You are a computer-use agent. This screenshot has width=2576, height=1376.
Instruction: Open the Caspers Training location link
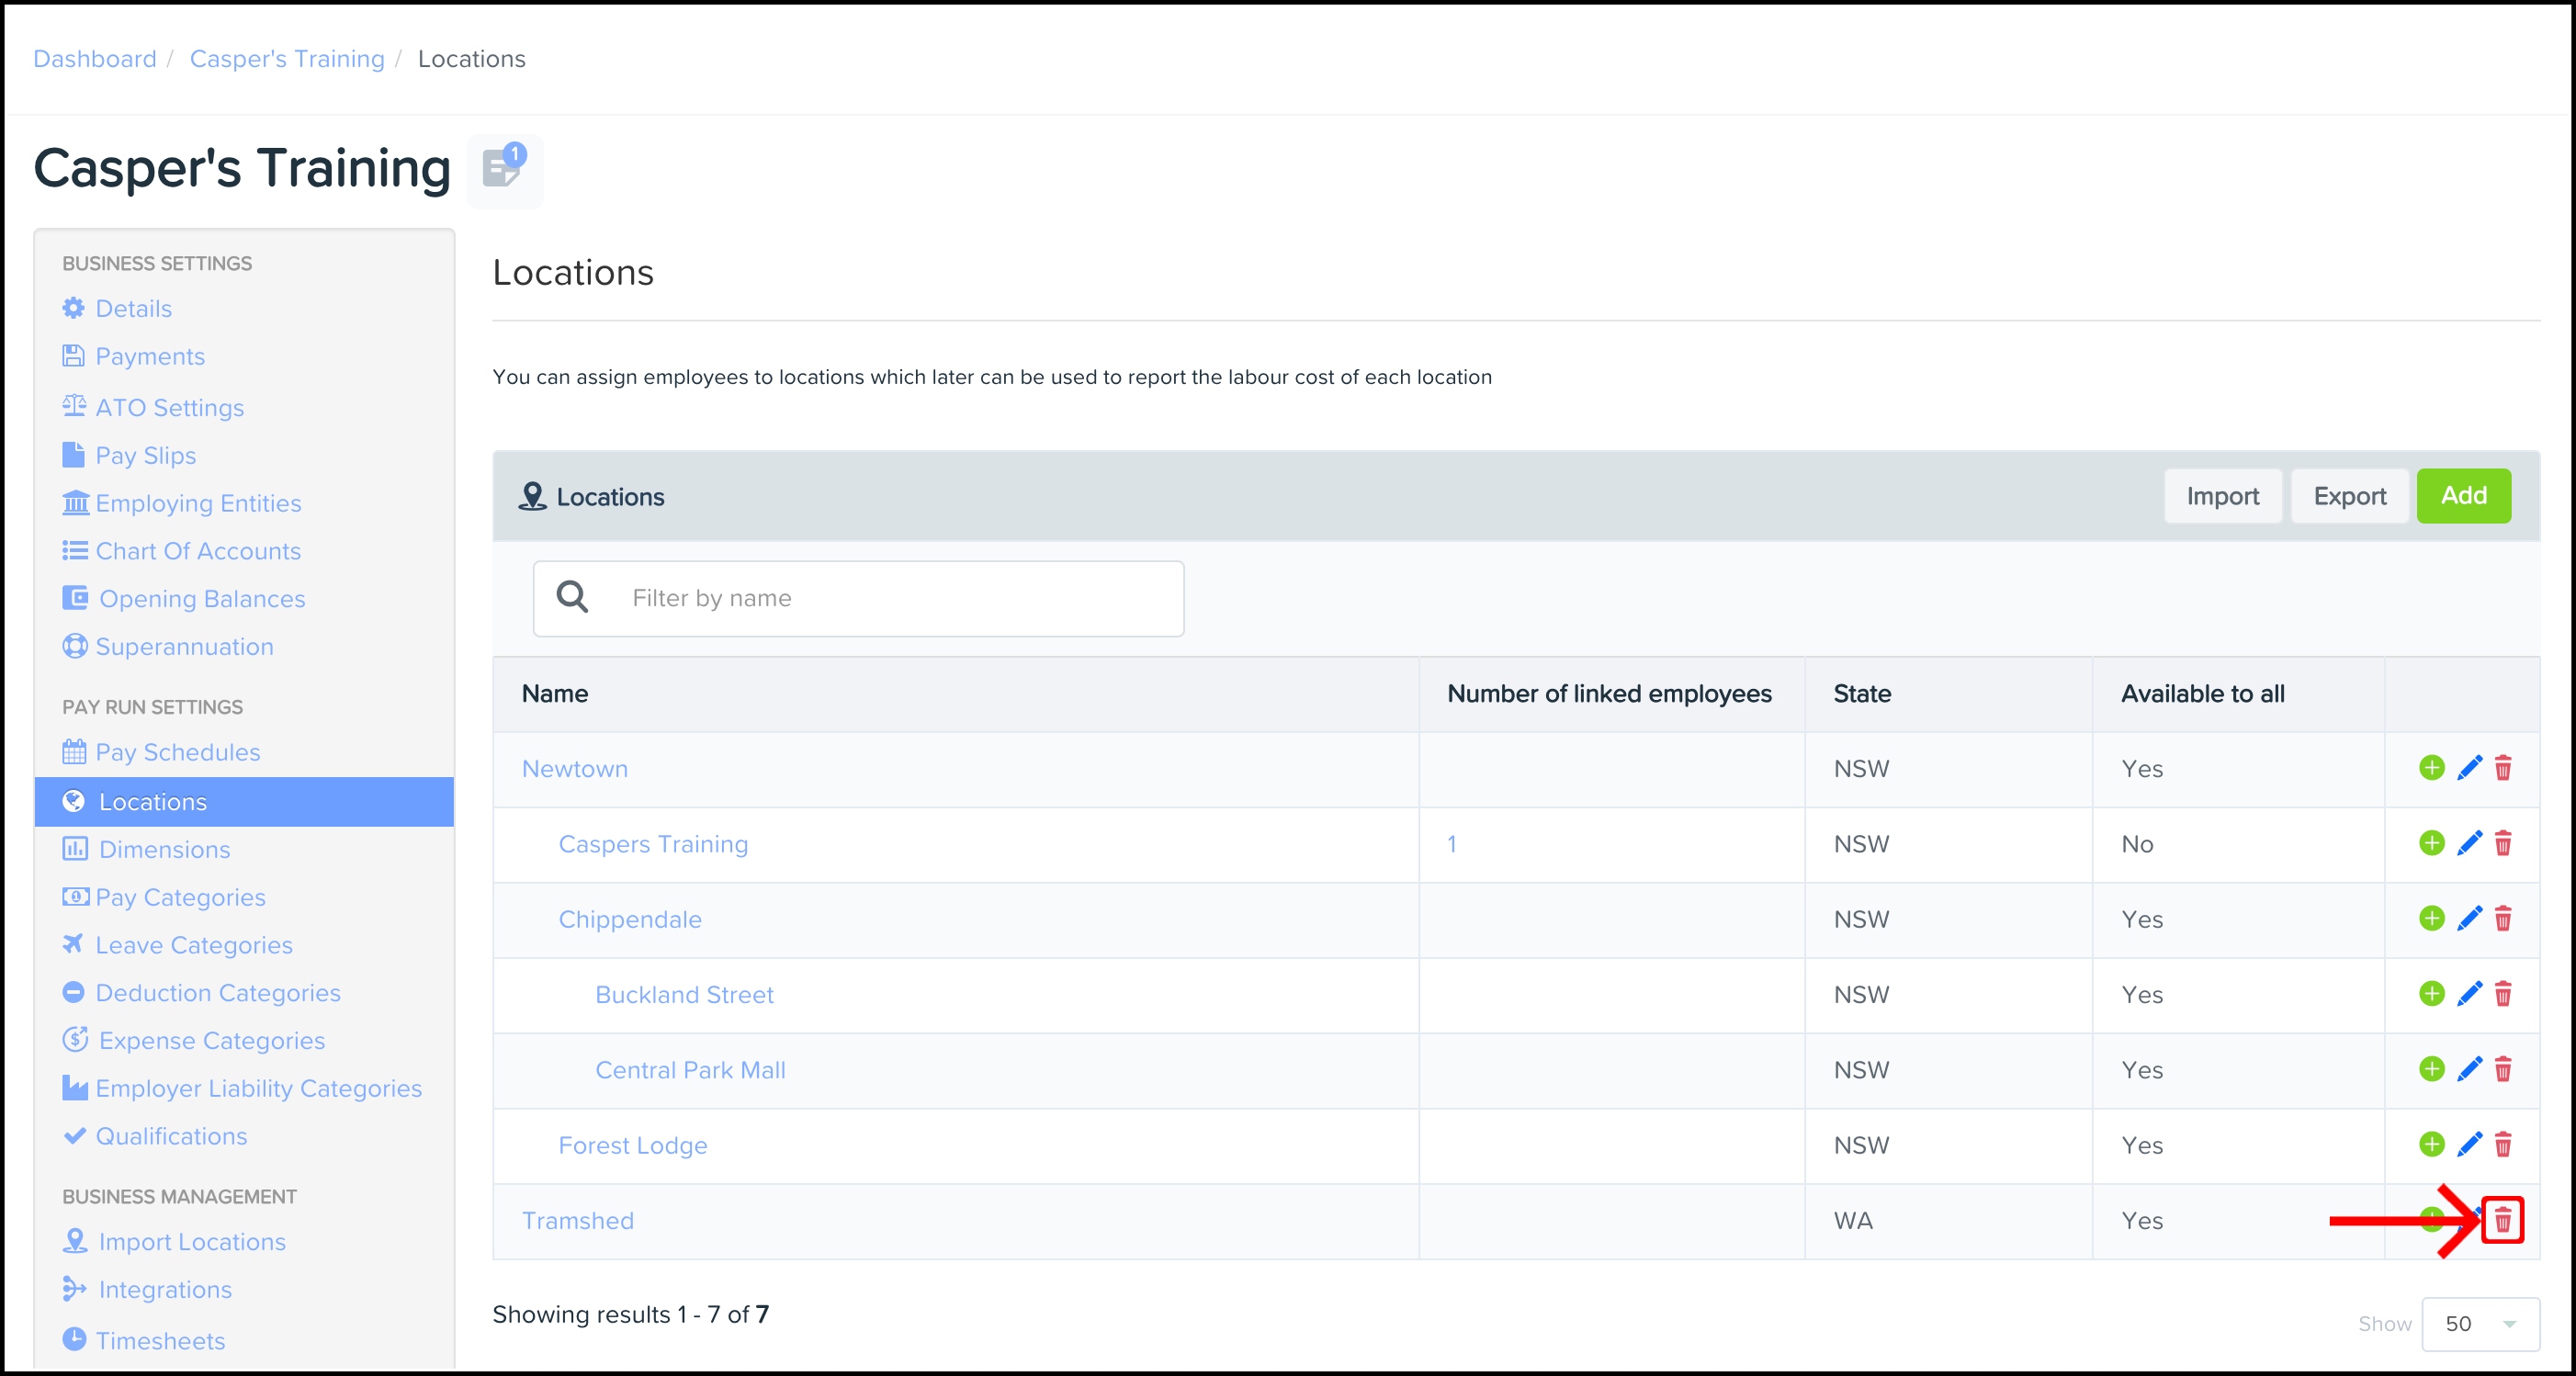(653, 844)
